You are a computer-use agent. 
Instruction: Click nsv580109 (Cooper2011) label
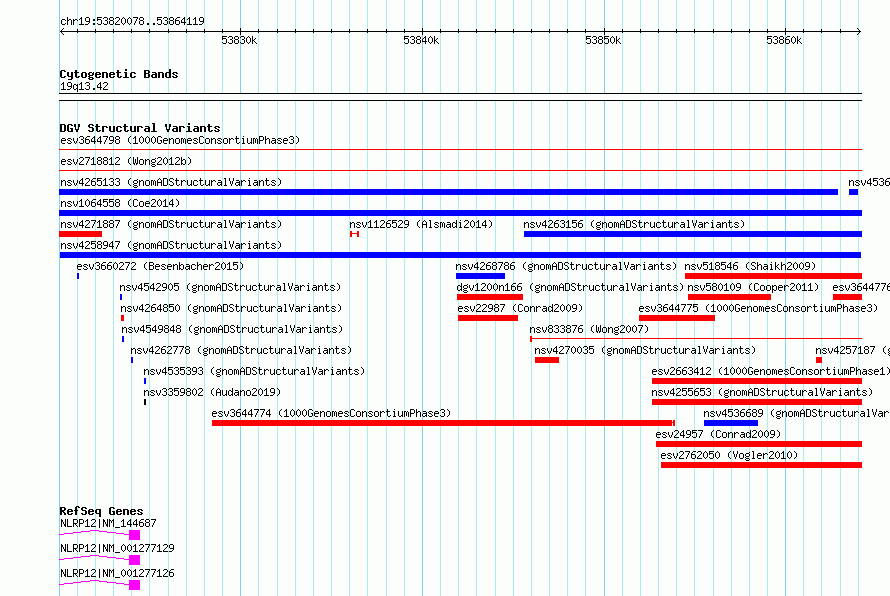click(753, 287)
